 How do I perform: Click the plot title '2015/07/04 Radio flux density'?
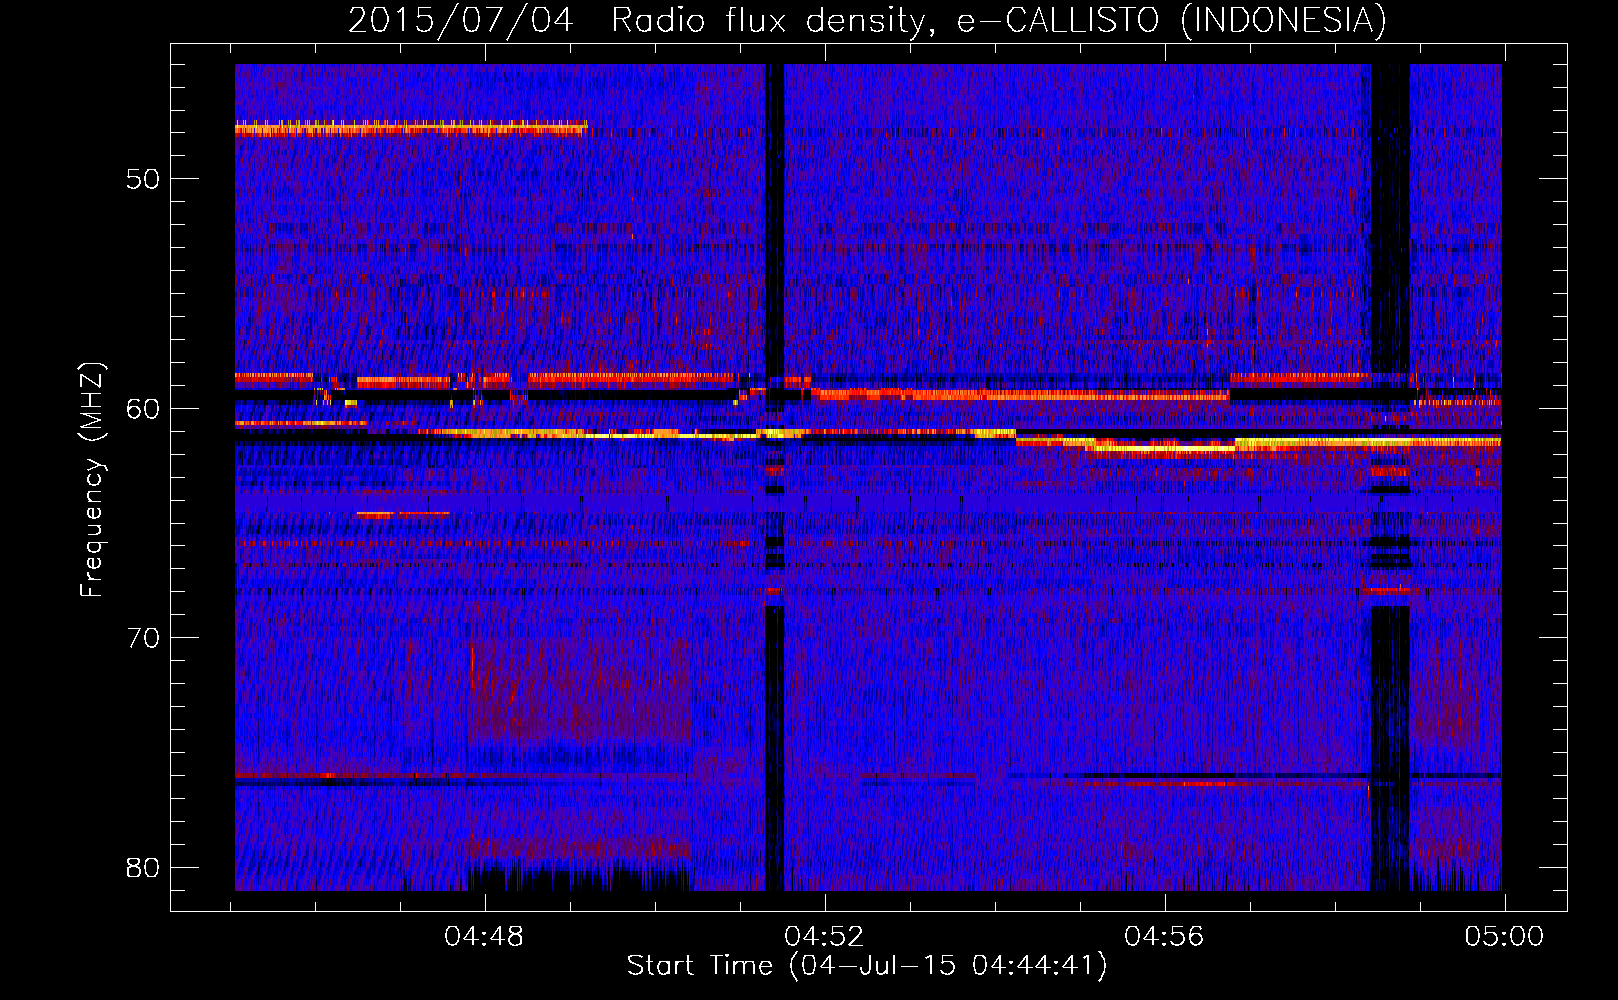tap(867, 20)
